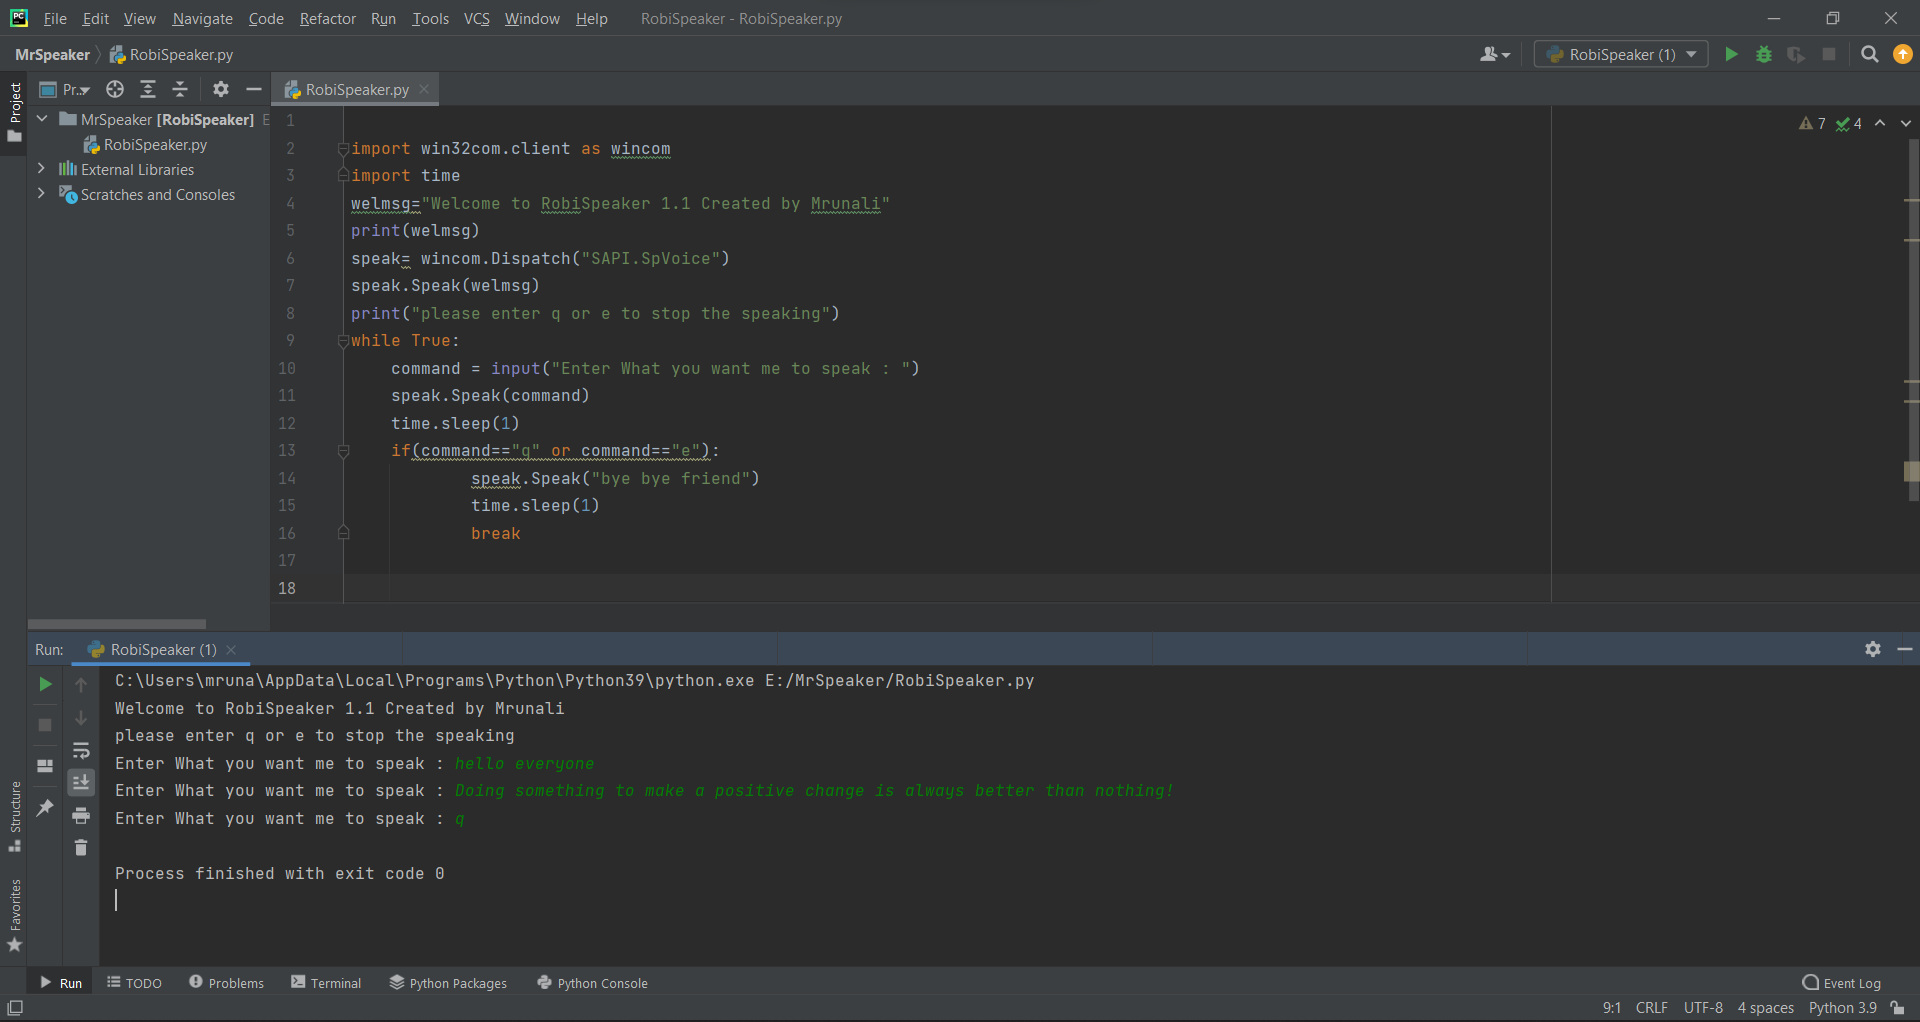Open Python Packages tool window
This screenshot has height=1022, width=1920.
tap(448, 983)
